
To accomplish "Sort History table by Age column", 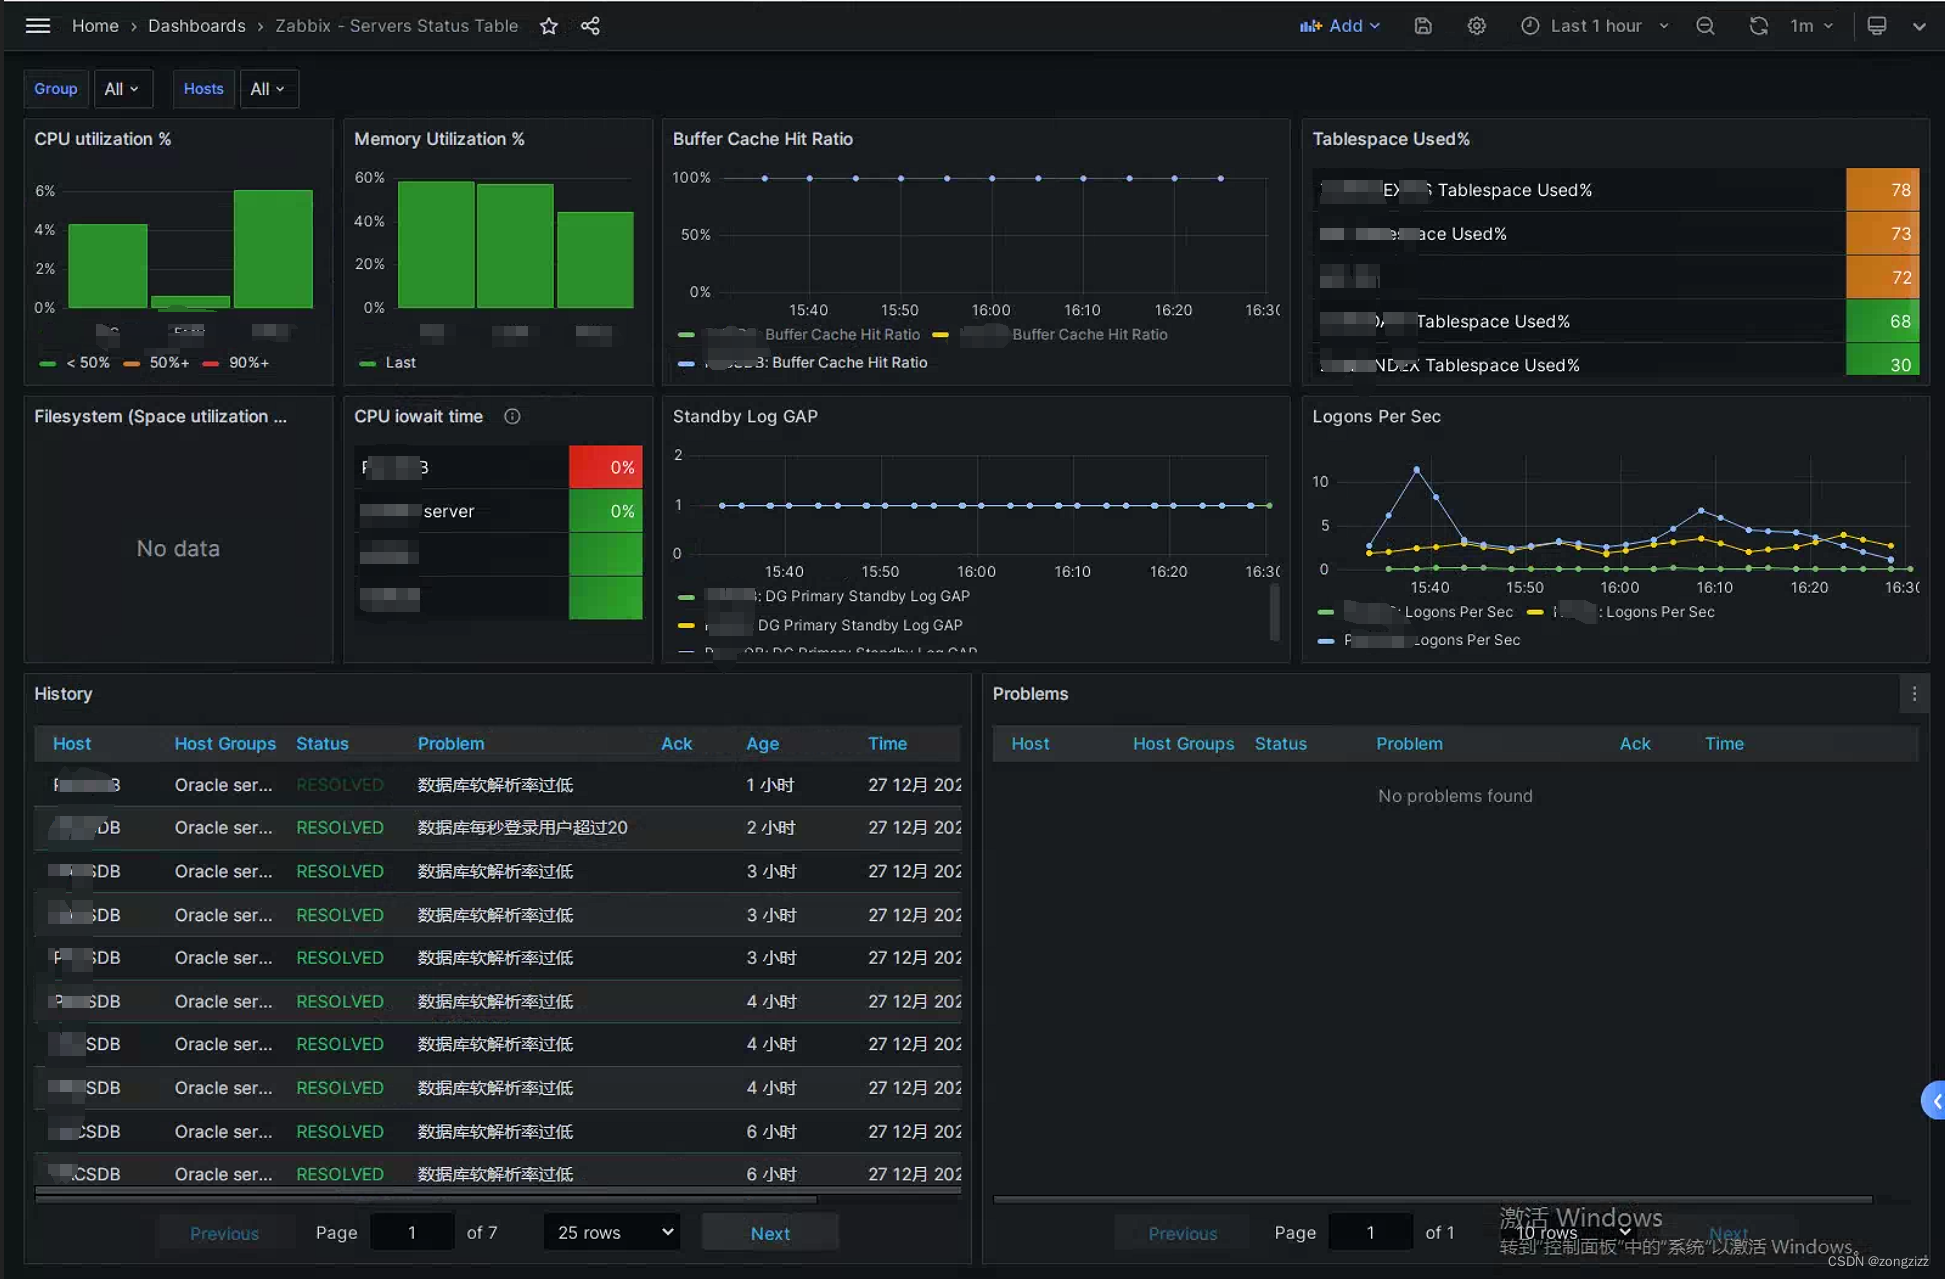I will (x=762, y=744).
